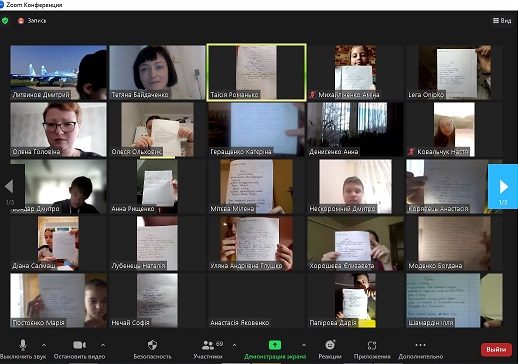This screenshot has height=364, width=518.
Task: Select video tile of Олеся Ольховик
Action: 157,129
